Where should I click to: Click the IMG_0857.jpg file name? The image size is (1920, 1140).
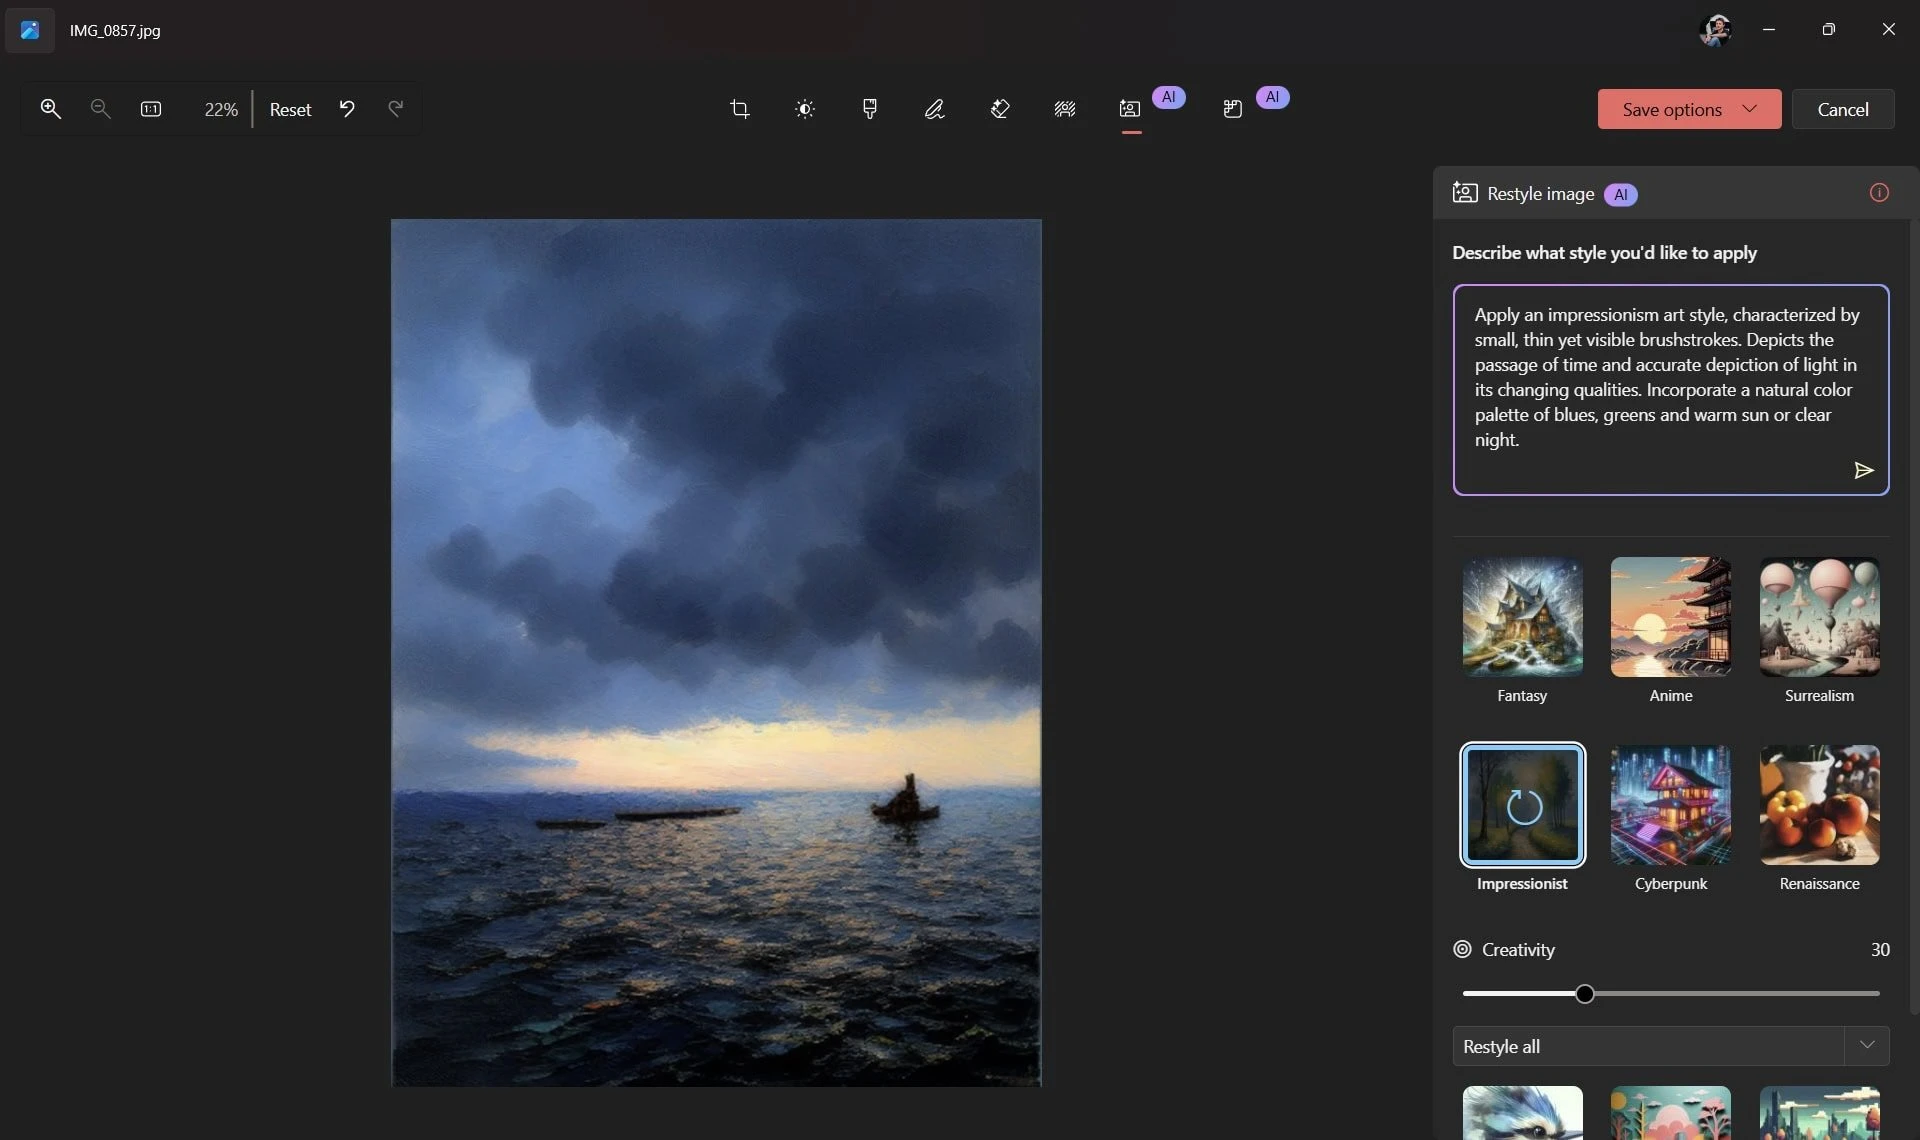tap(115, 30)
